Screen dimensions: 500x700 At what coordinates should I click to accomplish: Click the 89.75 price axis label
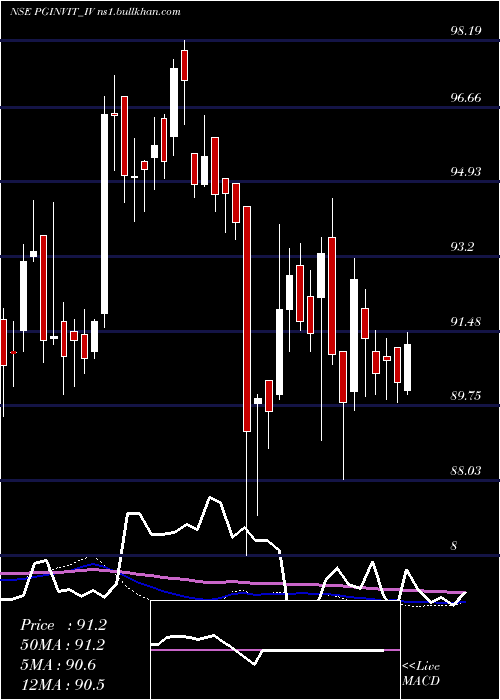(466, 396)
